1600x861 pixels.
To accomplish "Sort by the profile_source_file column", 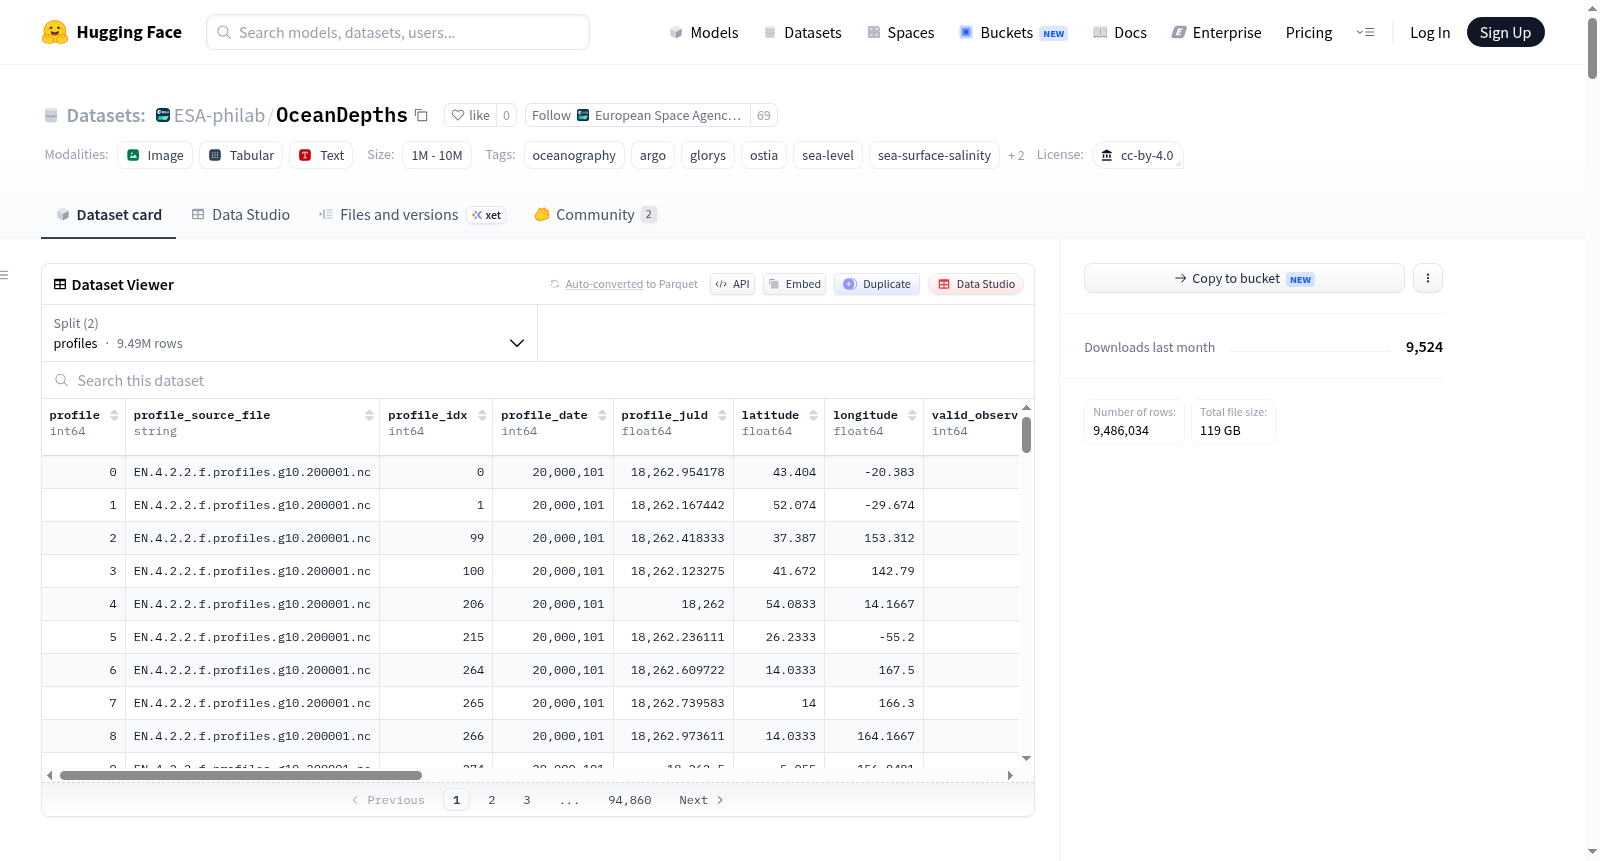I will pyautogui.click(x=369, y=415).
